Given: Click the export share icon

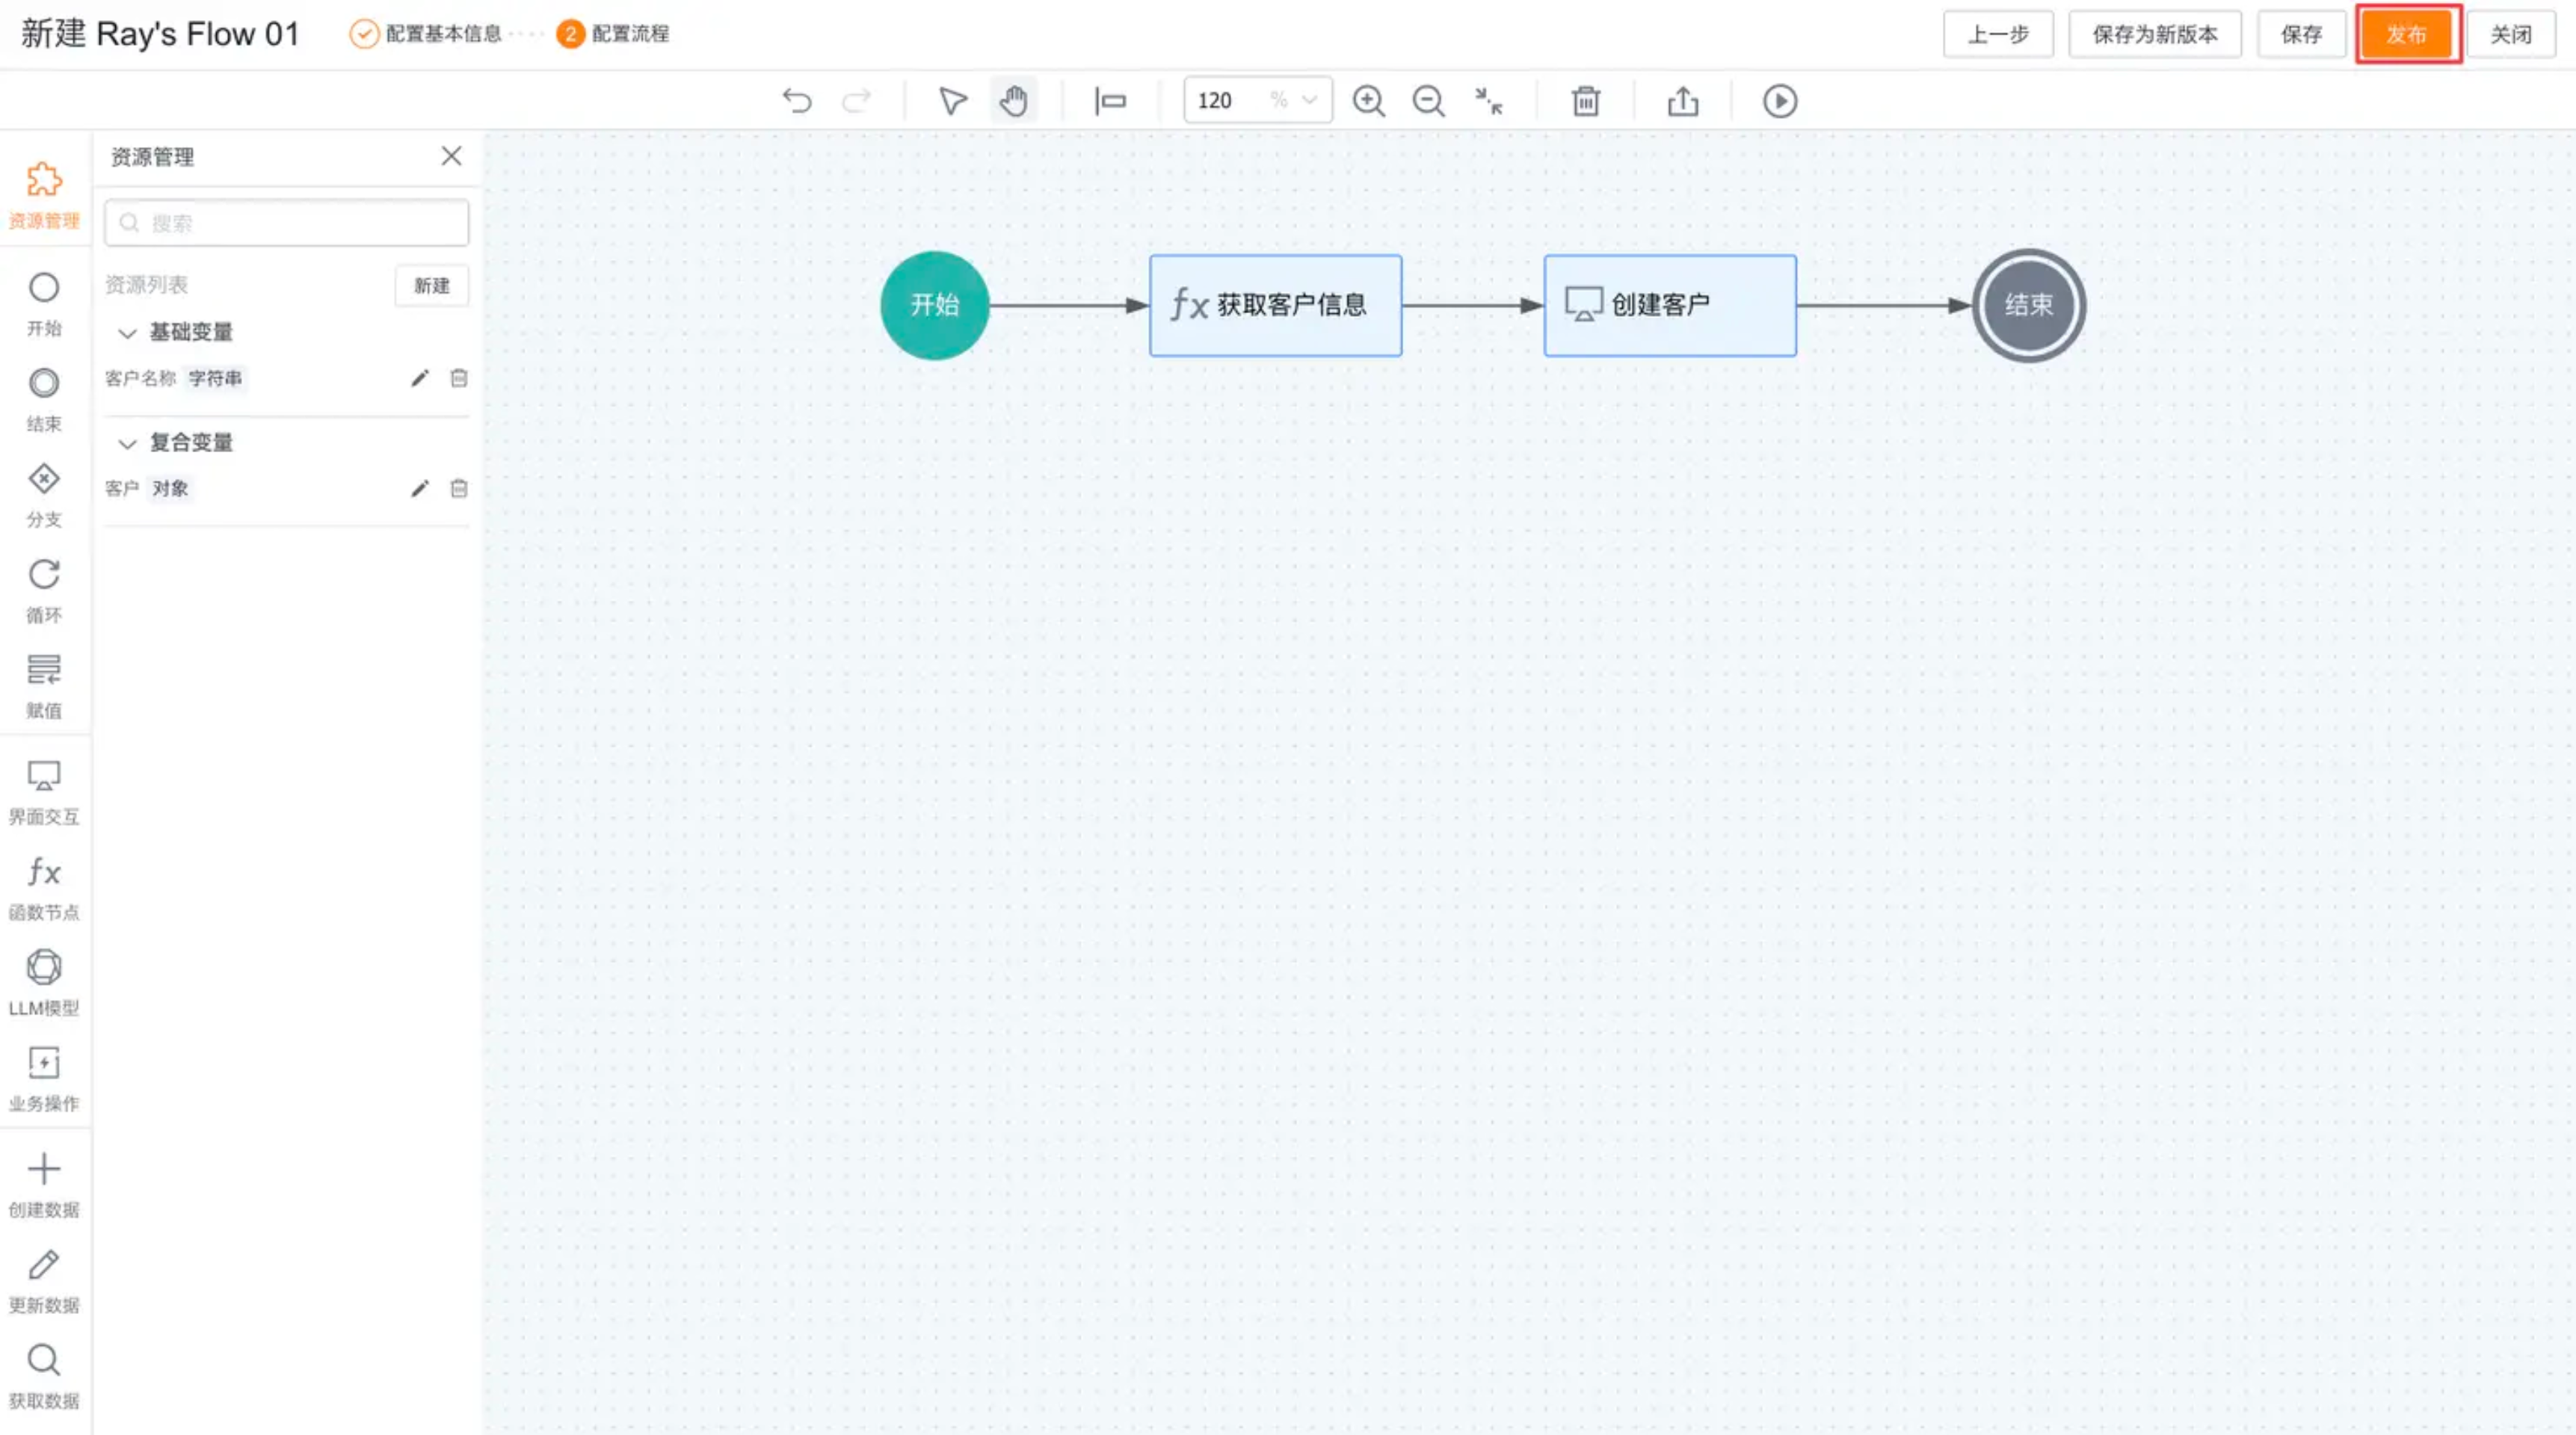Looking at the screenshot, I should [1682, 101].
